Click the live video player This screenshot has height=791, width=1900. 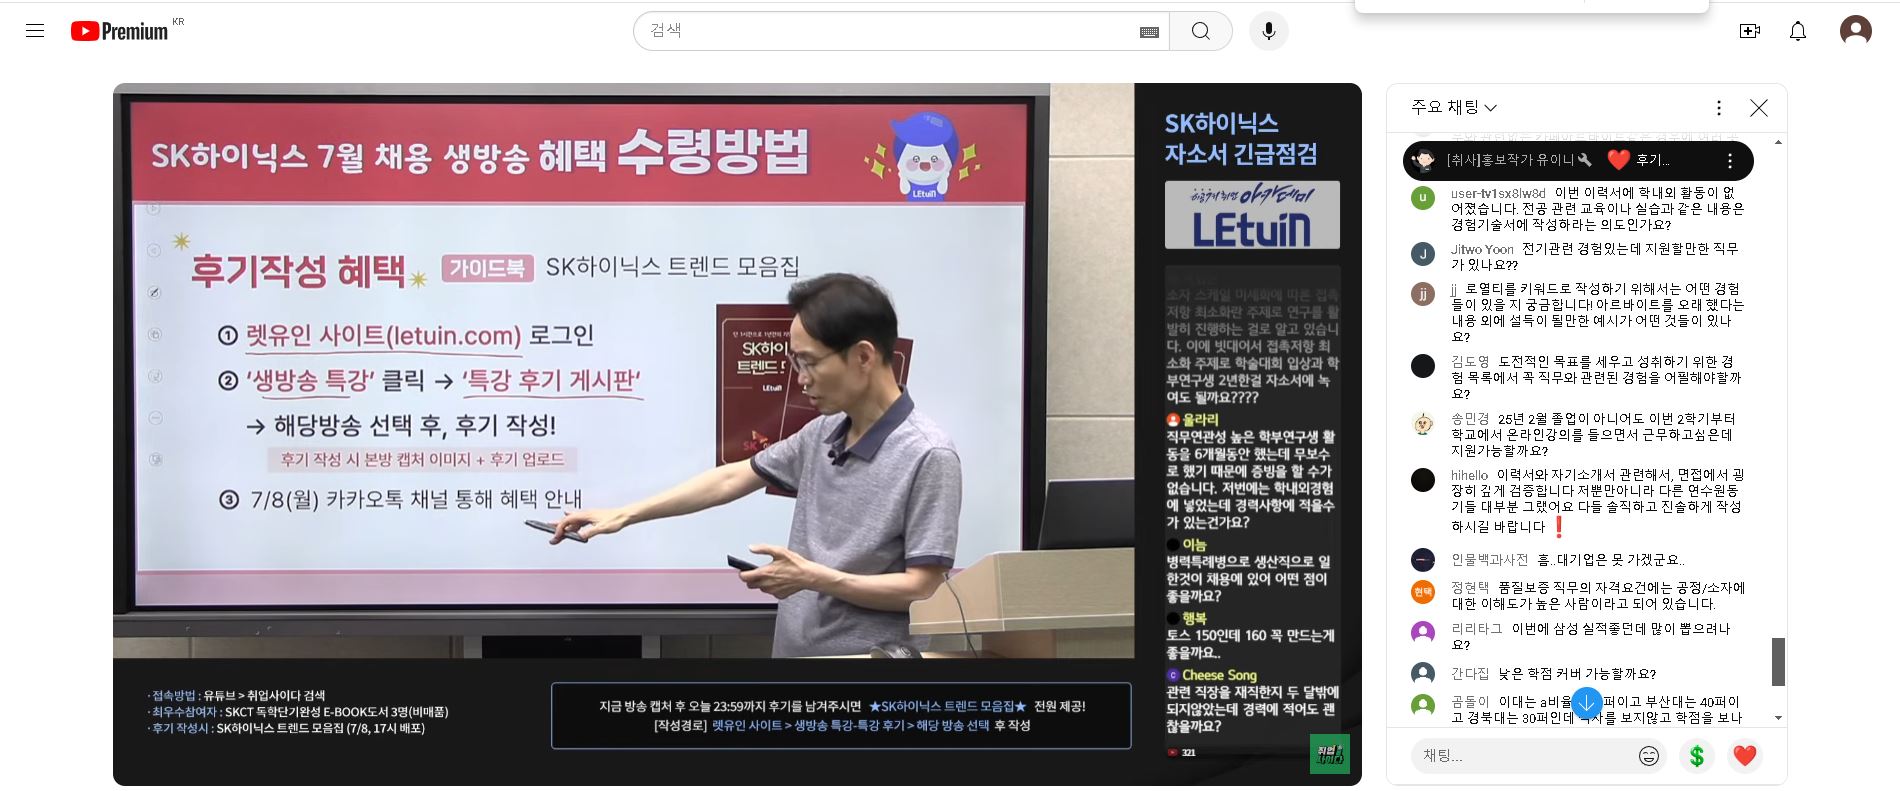click(x=737, y=434)
